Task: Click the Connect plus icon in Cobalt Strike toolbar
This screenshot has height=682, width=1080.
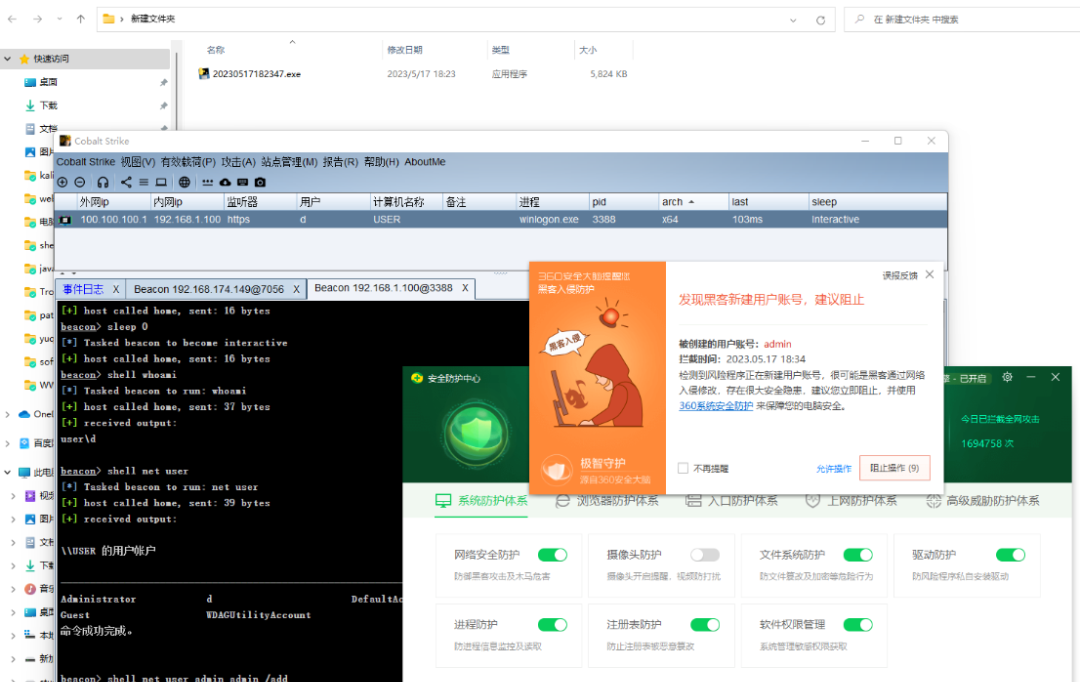Action: (63, 183)
